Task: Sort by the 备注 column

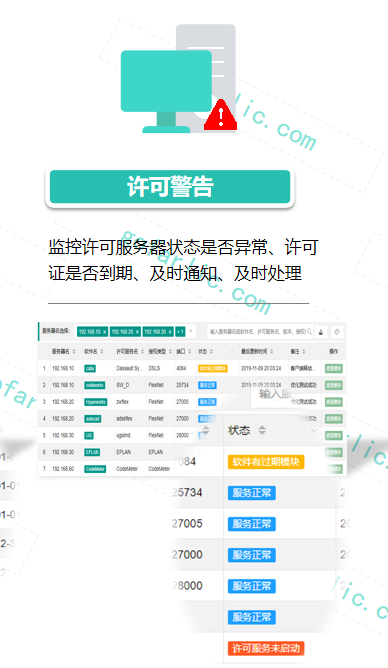Action: [304, 351]
